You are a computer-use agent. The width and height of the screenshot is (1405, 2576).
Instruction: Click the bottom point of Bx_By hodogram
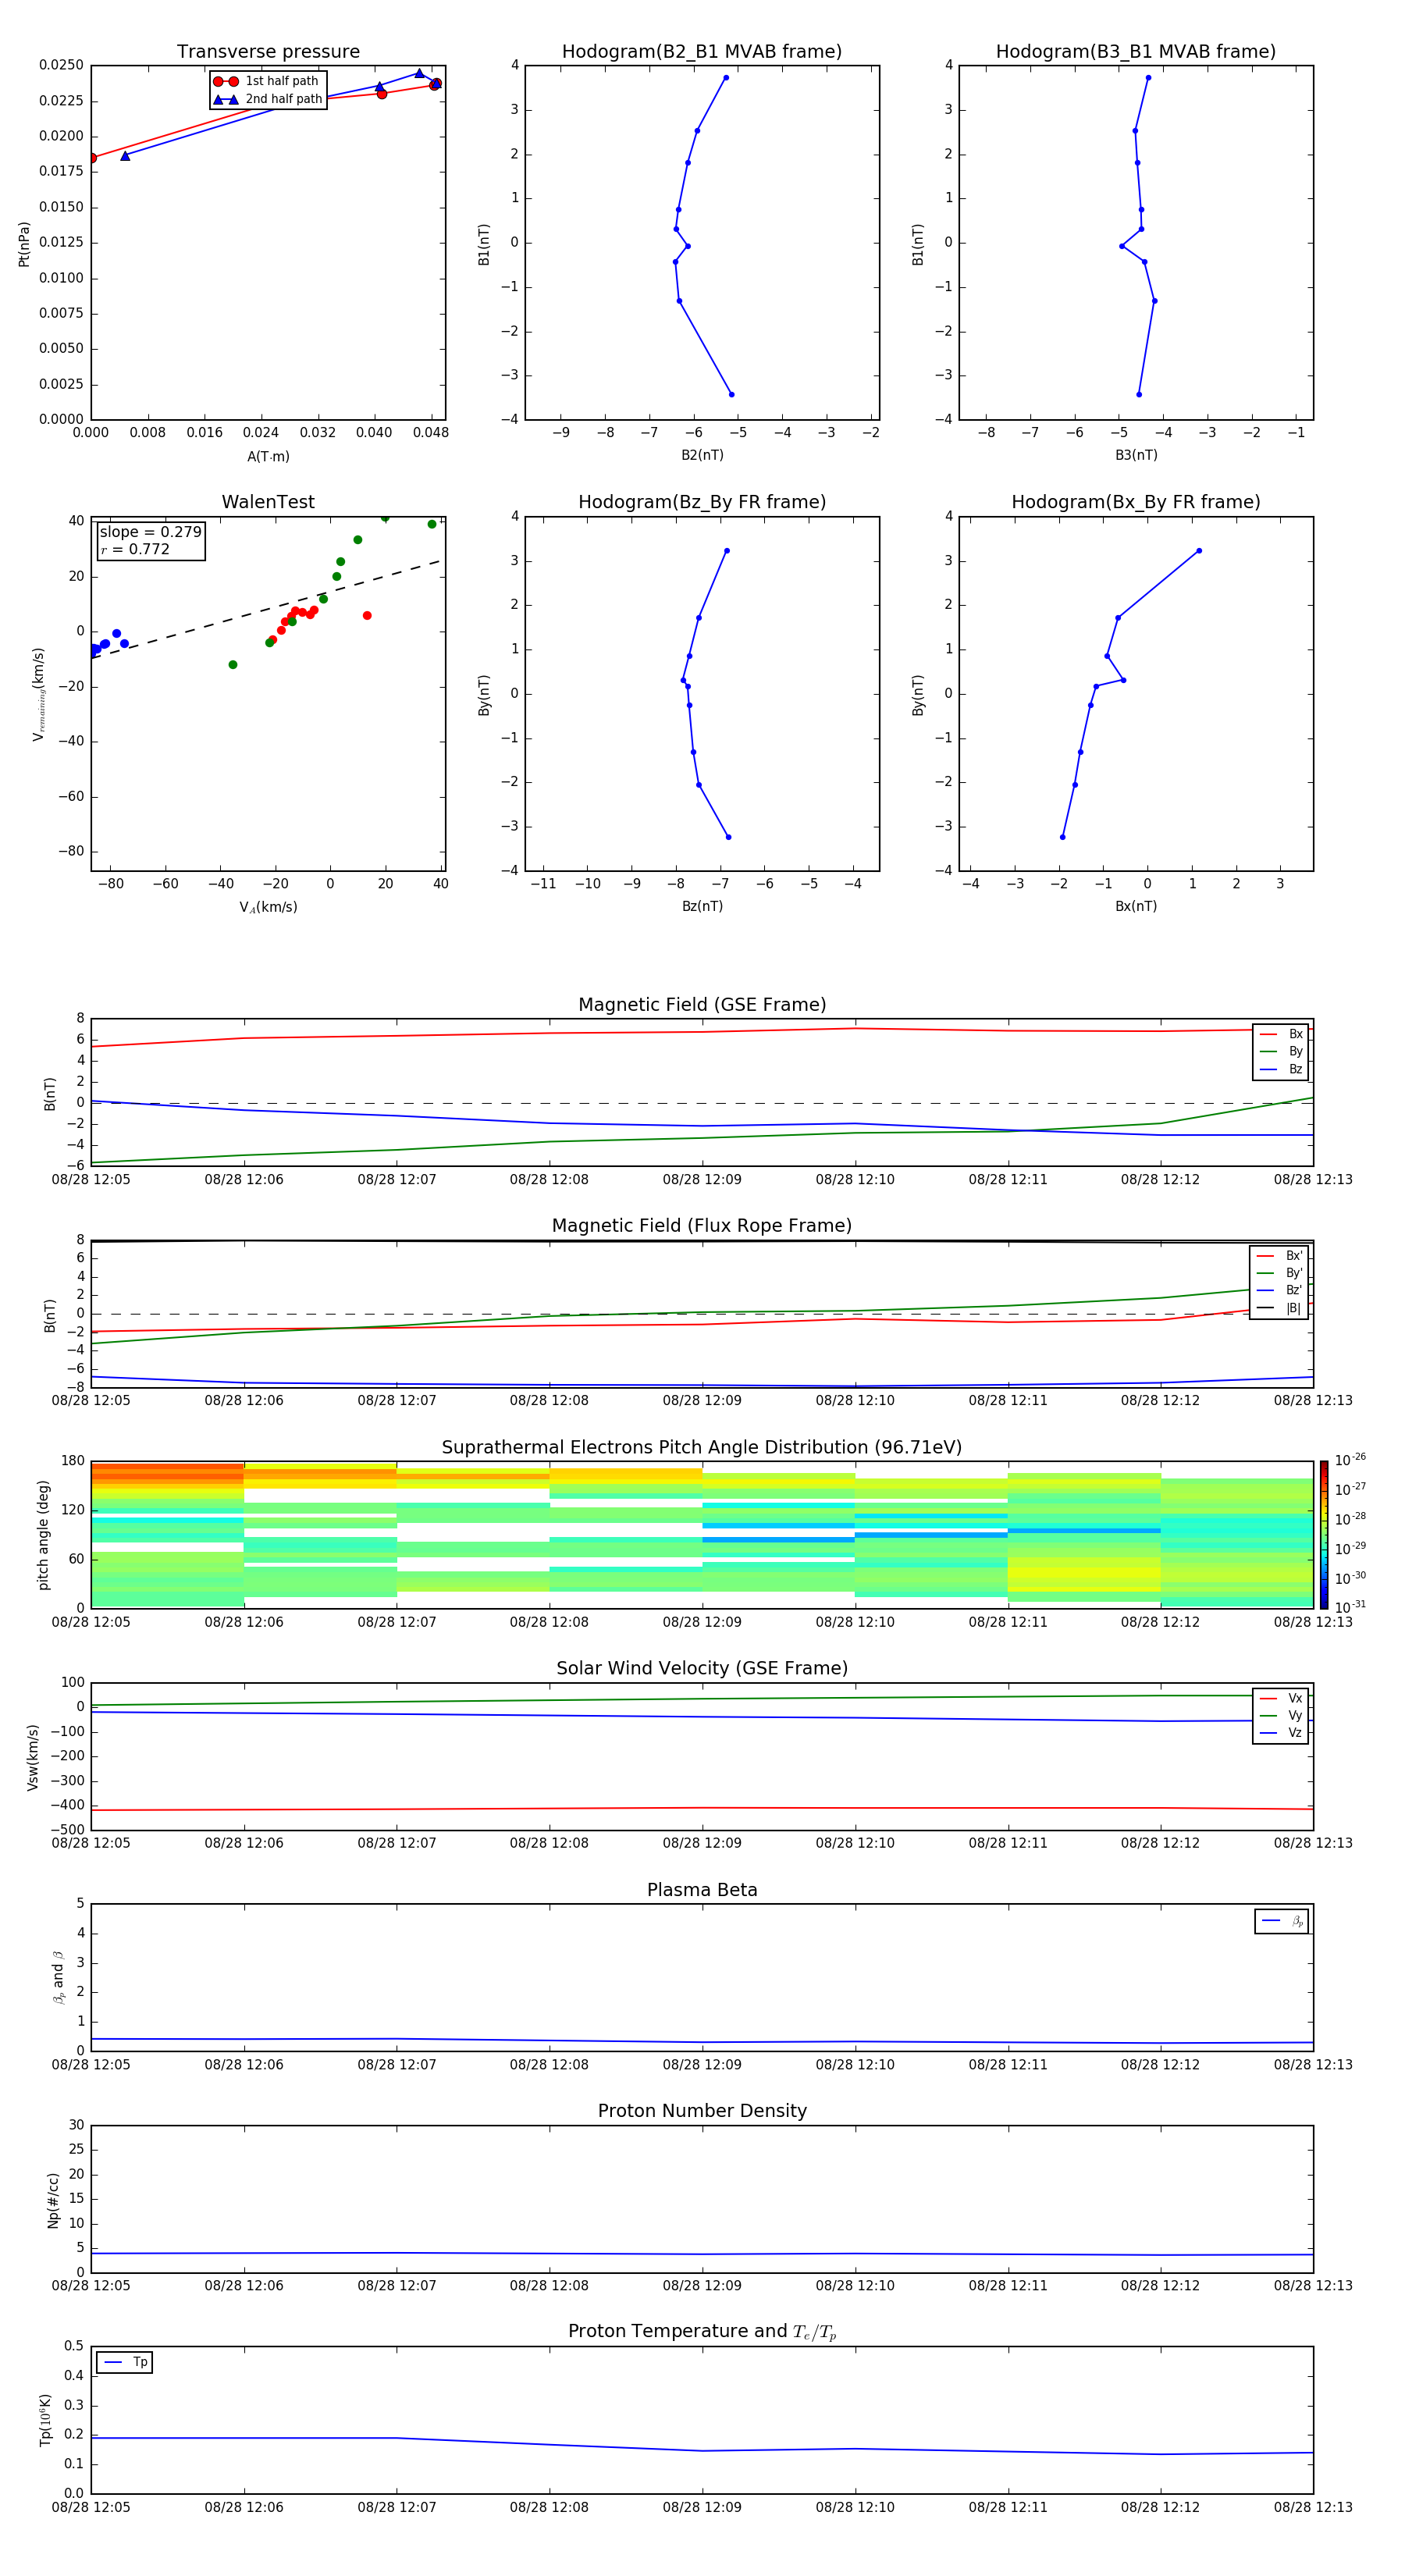pos(1062,837)
